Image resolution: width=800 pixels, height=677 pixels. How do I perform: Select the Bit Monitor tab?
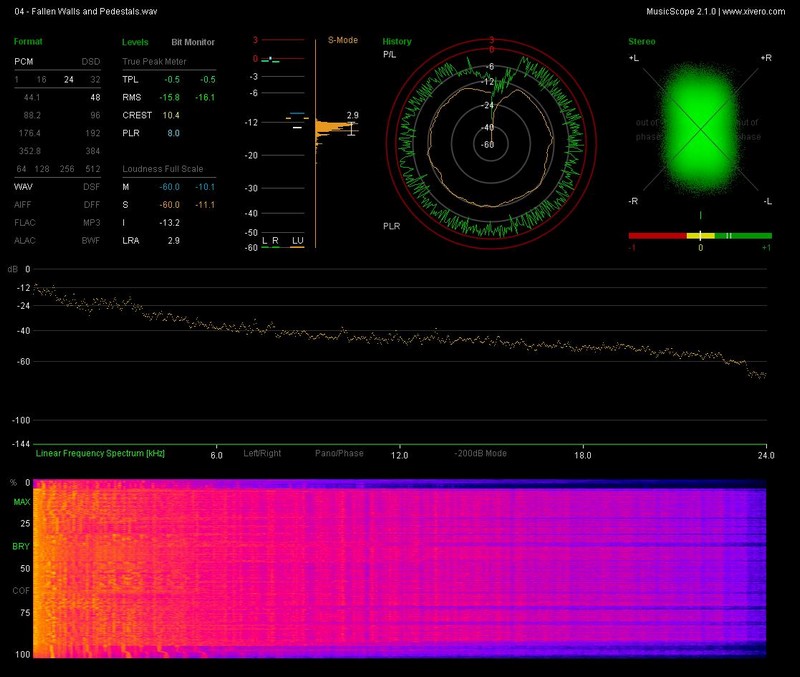tap(193, 42)
